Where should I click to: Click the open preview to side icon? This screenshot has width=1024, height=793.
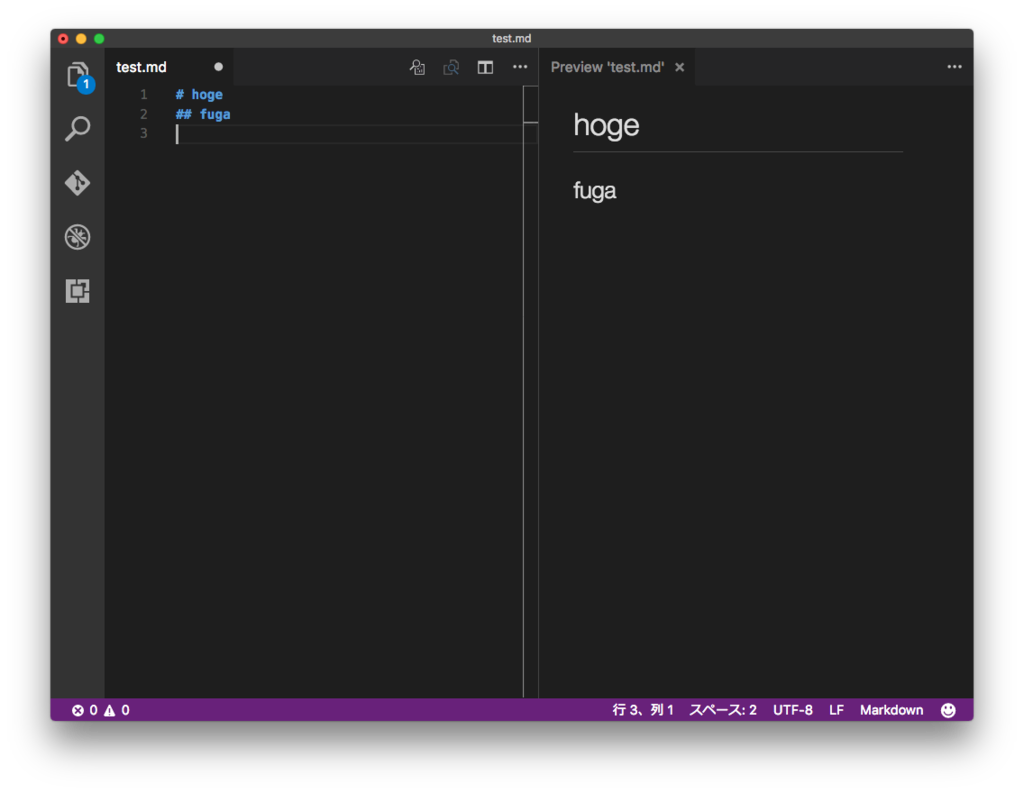451,67
